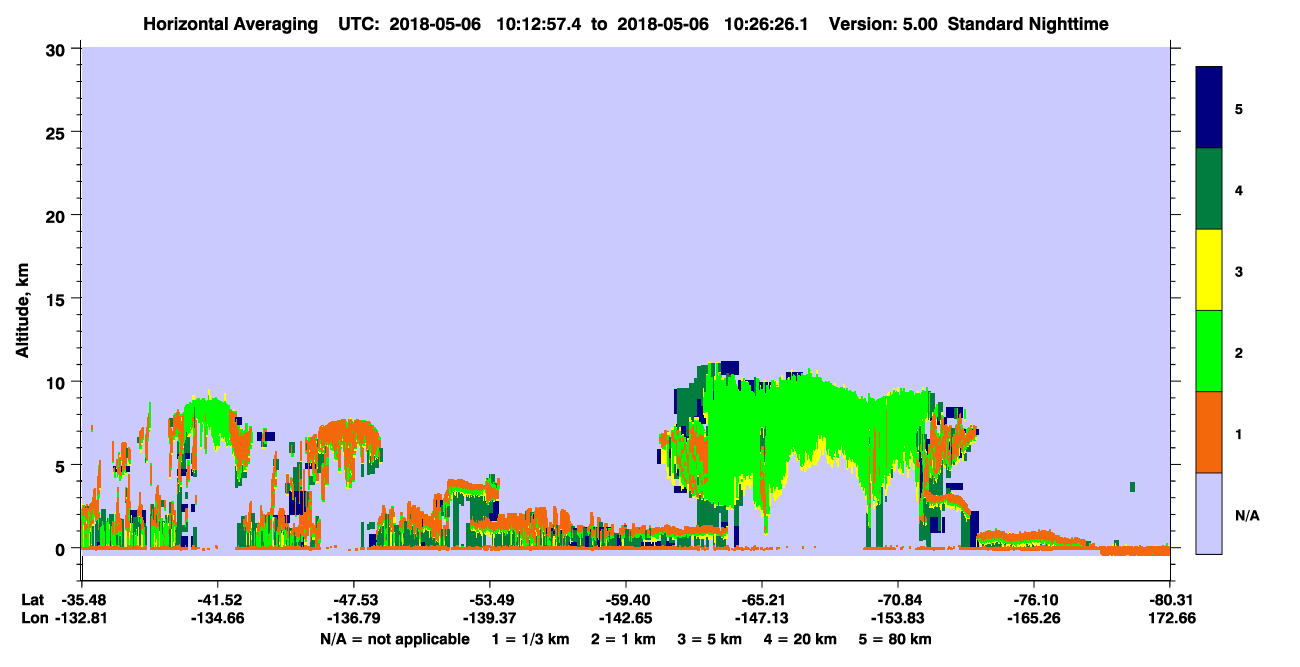Click the lavender N/A color bar segment
1300x667 pixels.
pos(1209,513)
